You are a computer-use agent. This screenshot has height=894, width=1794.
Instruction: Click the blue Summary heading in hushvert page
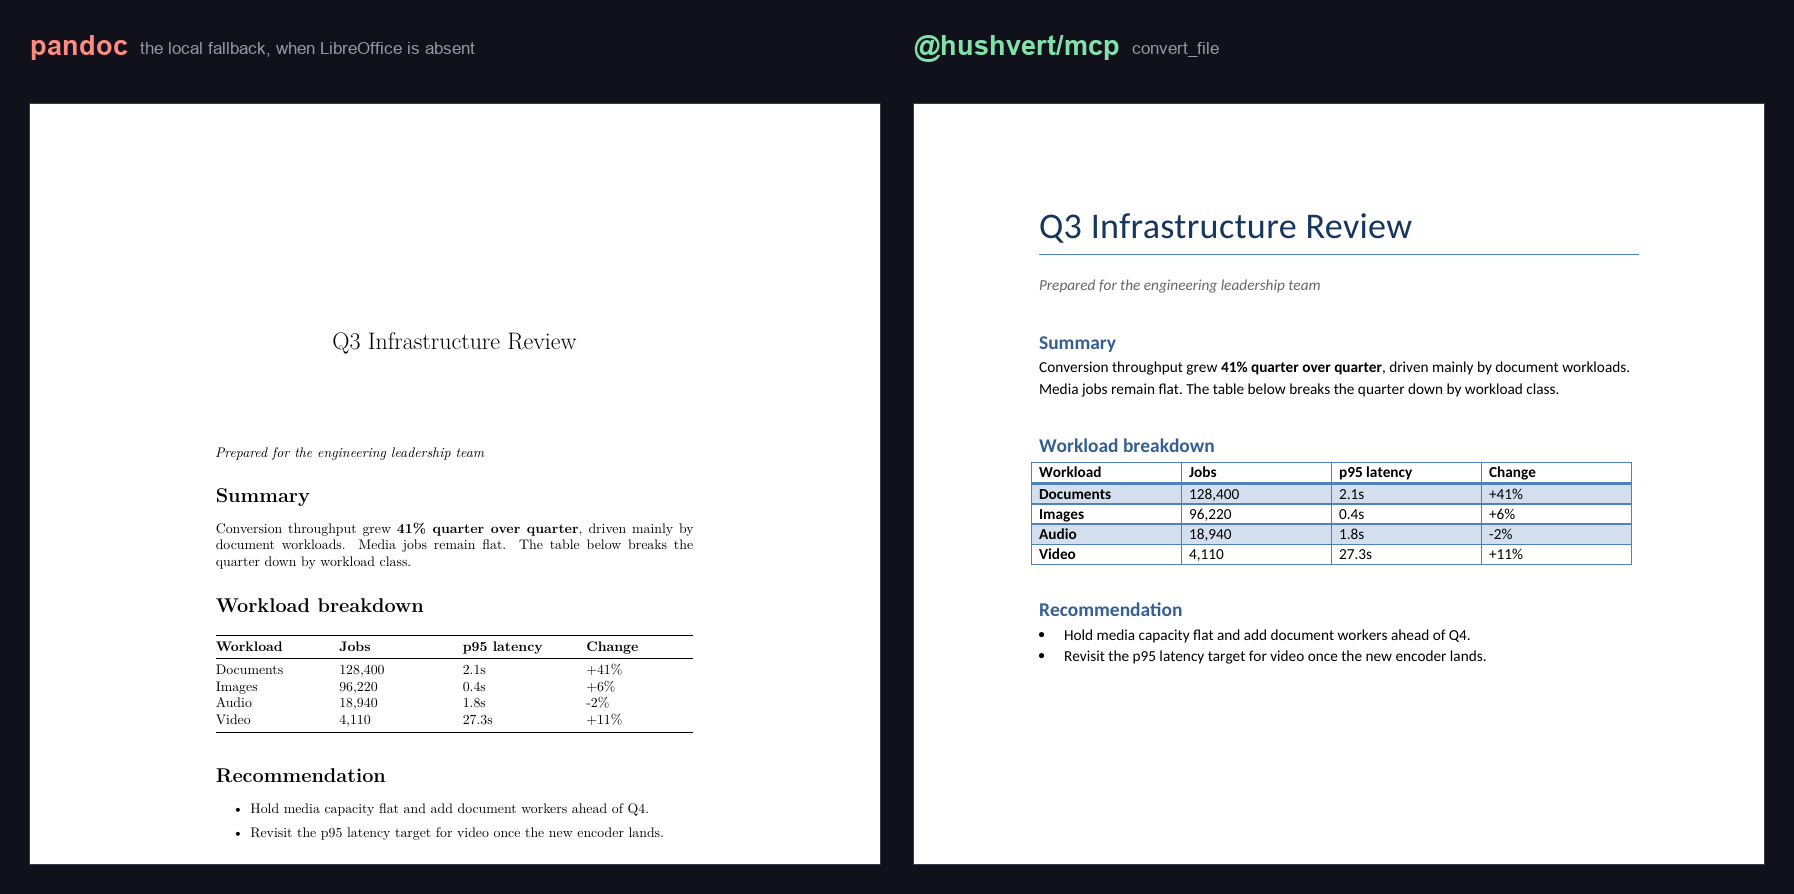[1077, 343]
